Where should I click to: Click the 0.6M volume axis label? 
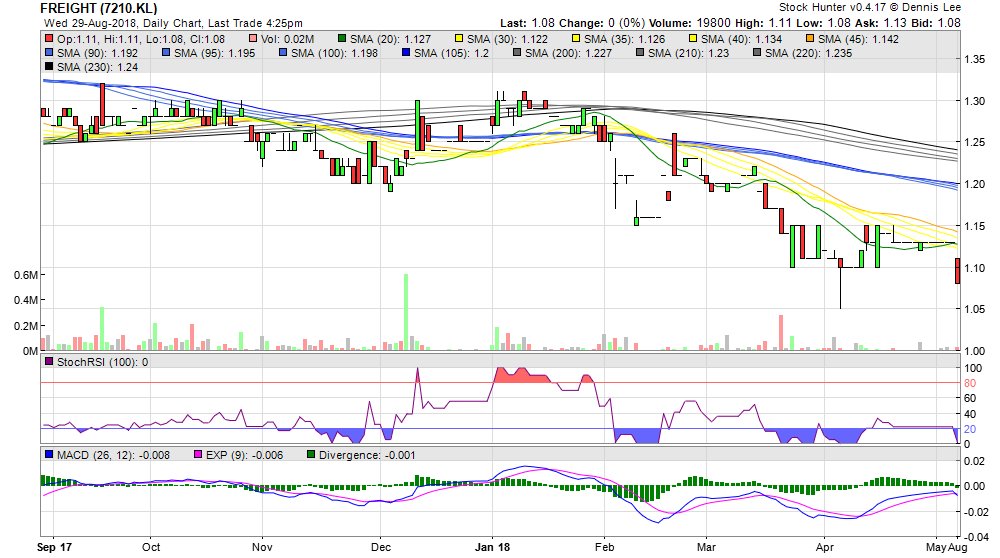click(26, 275)
